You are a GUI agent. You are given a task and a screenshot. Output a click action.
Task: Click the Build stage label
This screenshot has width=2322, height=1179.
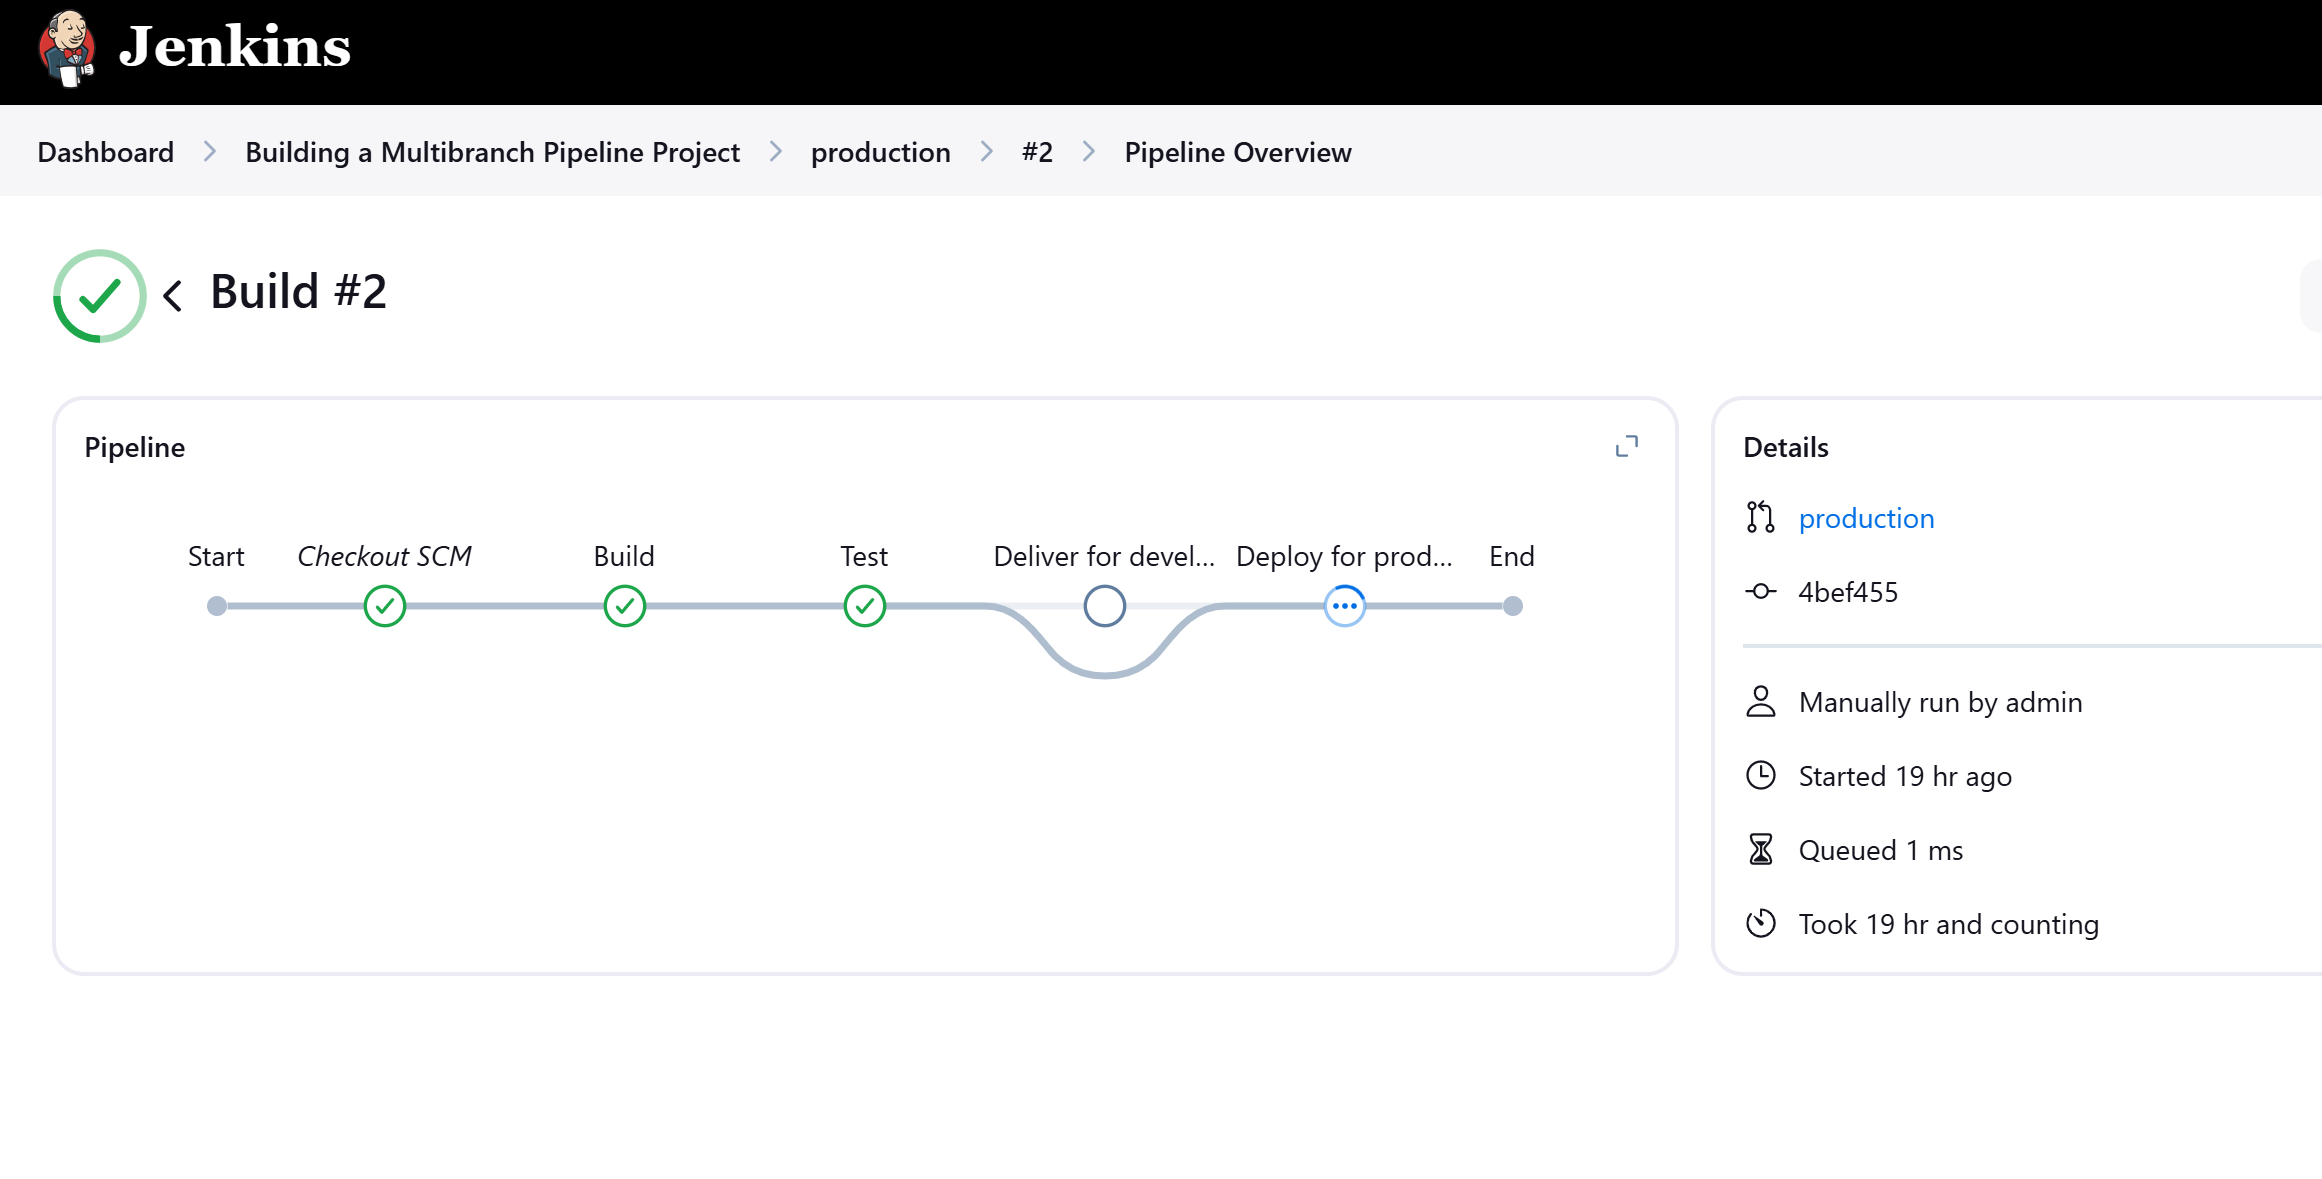(x=624, y=556)
